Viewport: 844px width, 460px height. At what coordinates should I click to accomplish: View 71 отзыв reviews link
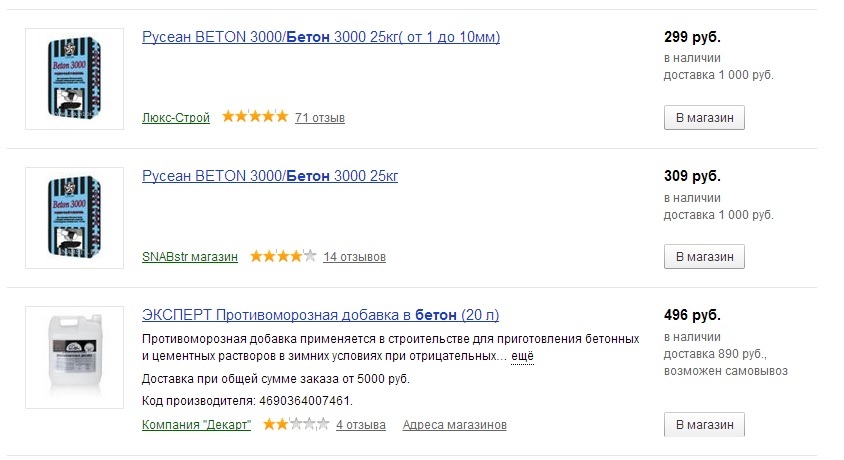click(320, 117)
